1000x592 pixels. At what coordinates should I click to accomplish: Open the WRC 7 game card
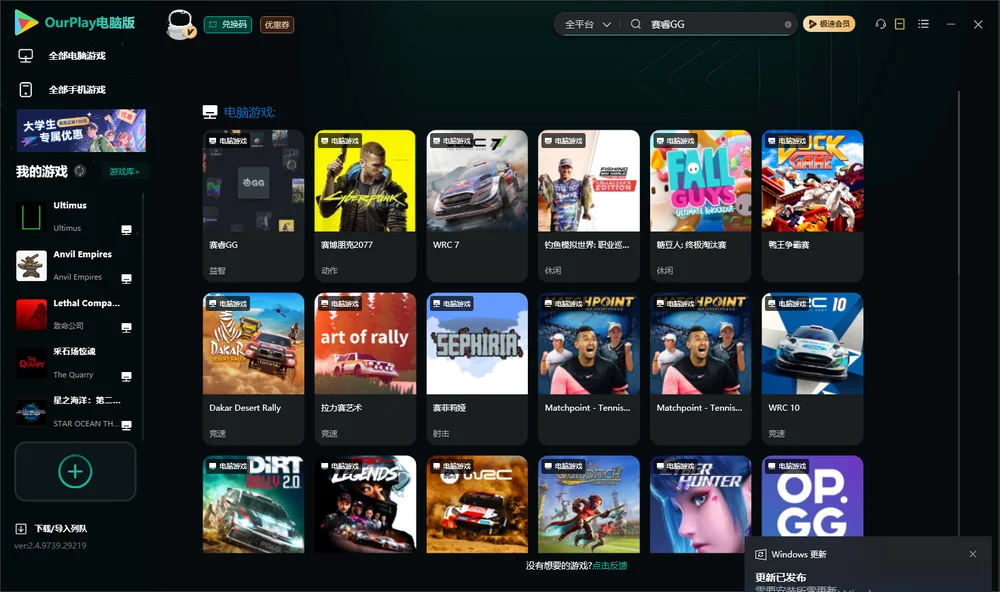[477, 205]
